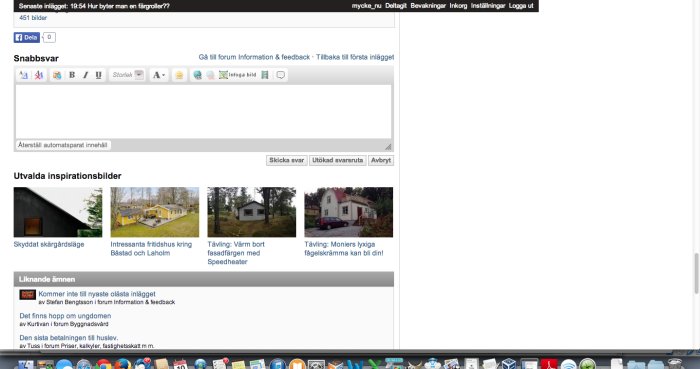700x369 pixels.
Task: Open Google Chrome from the dock
Action: 104,364
